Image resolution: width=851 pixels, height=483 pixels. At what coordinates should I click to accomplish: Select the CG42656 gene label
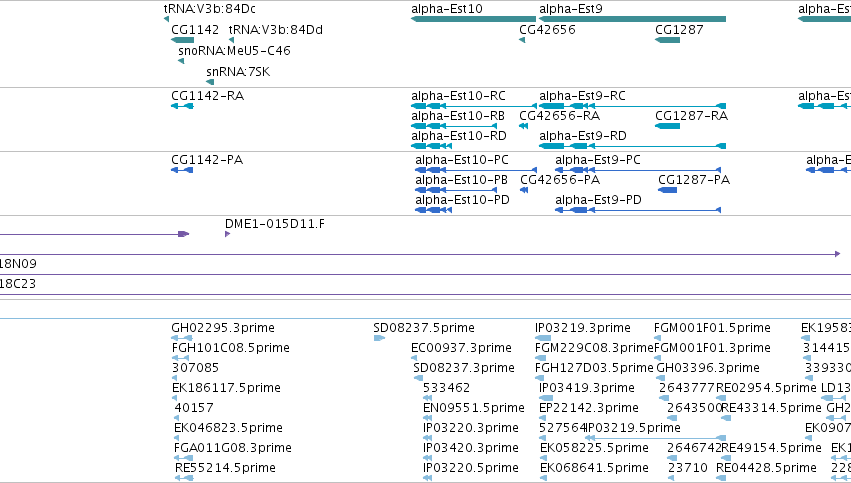tap(547, 30)
